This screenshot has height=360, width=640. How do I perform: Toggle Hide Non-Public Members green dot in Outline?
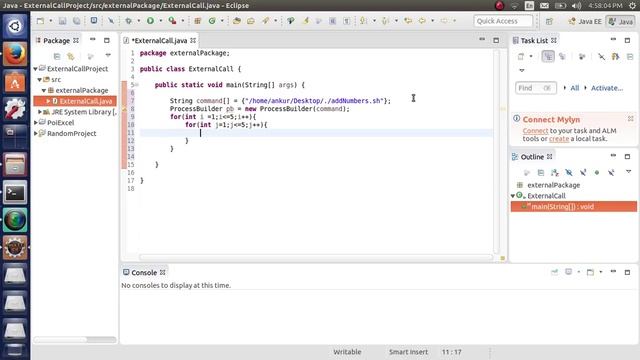[597, 173]
